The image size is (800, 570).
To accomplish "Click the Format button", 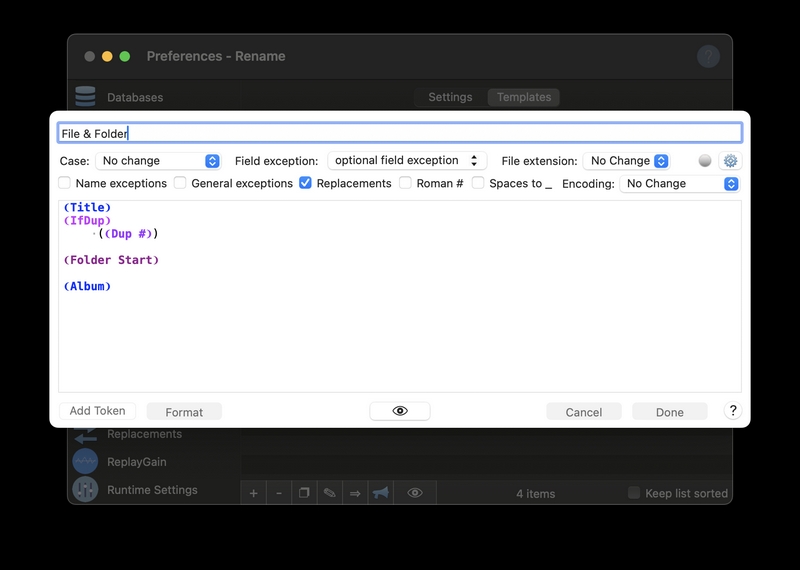I will 184,412.
